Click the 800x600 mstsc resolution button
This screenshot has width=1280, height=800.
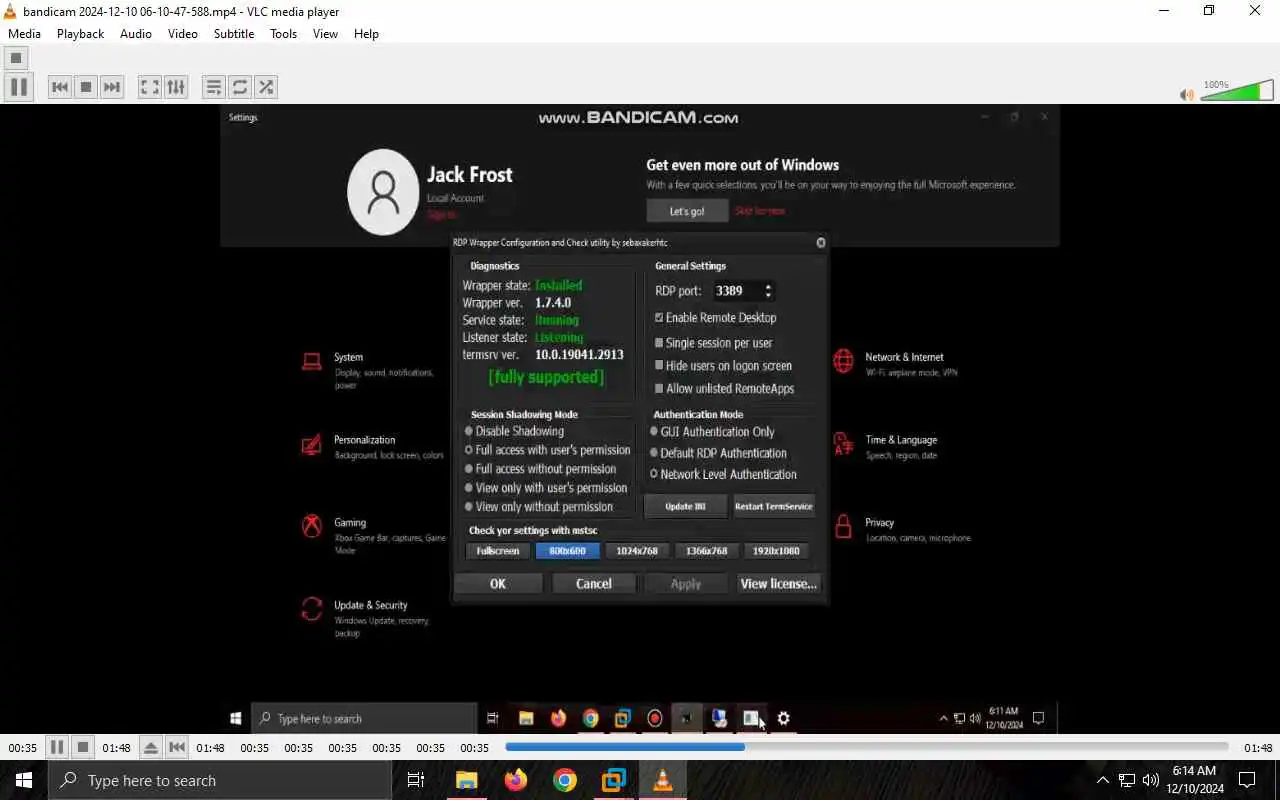coord(567,551)
